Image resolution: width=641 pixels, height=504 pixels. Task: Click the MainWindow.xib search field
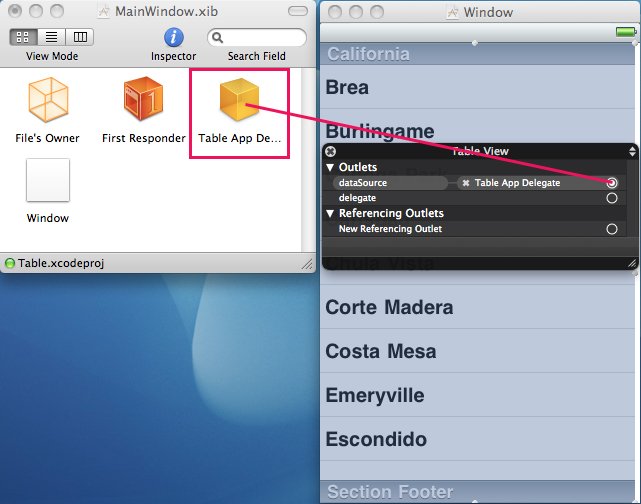(x=257, y=38)
